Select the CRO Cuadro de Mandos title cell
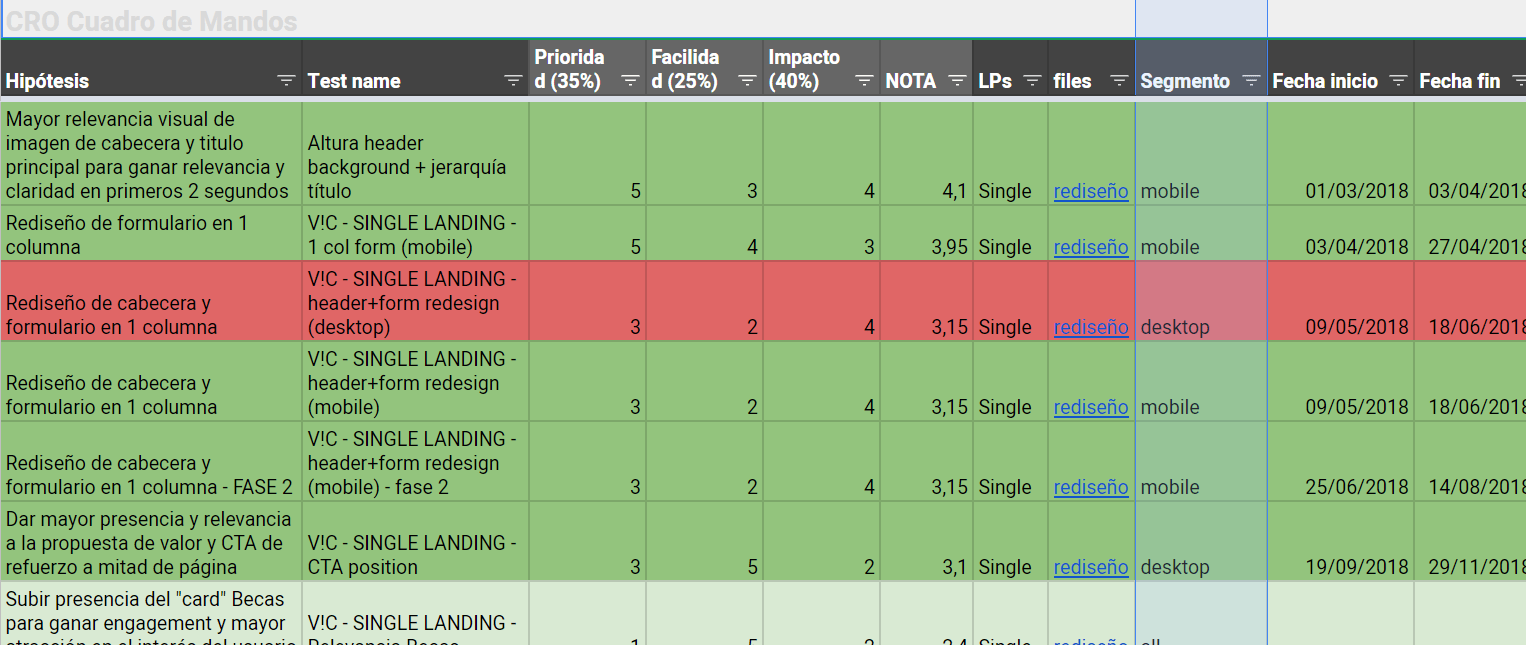The image size is (1526, 645). 152,21
